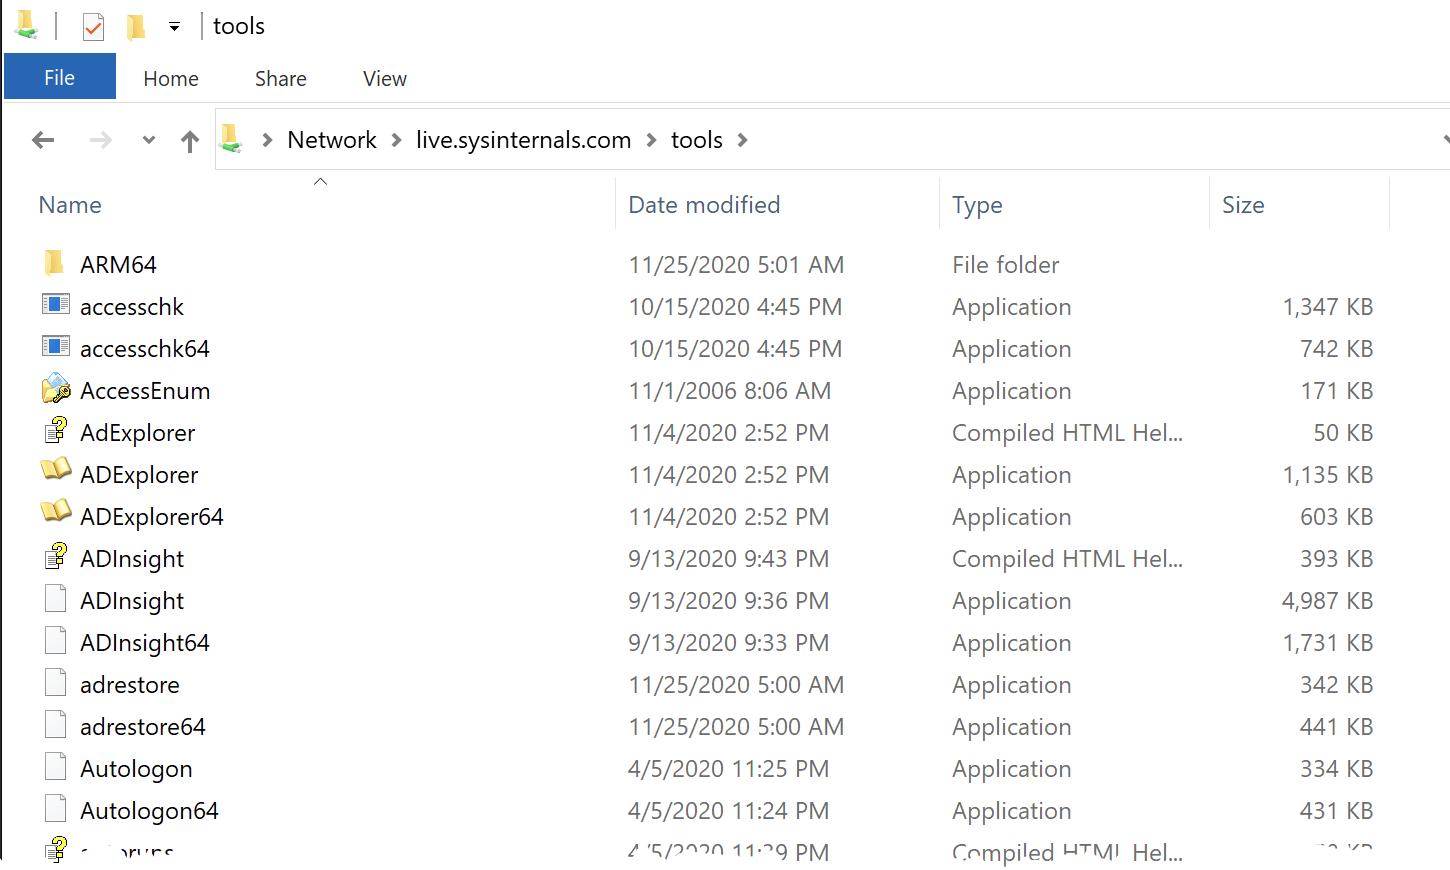Click the Autologon64 file icon
The image size is (1450, 870).
coord(56,808)
